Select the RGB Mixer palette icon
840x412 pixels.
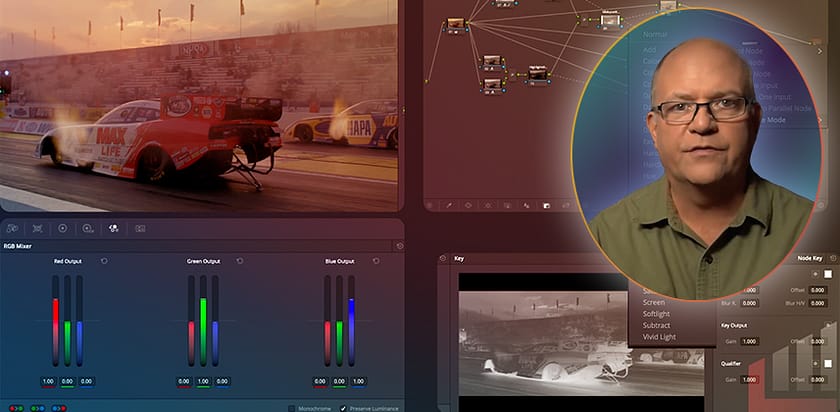[x=114, y=228]
